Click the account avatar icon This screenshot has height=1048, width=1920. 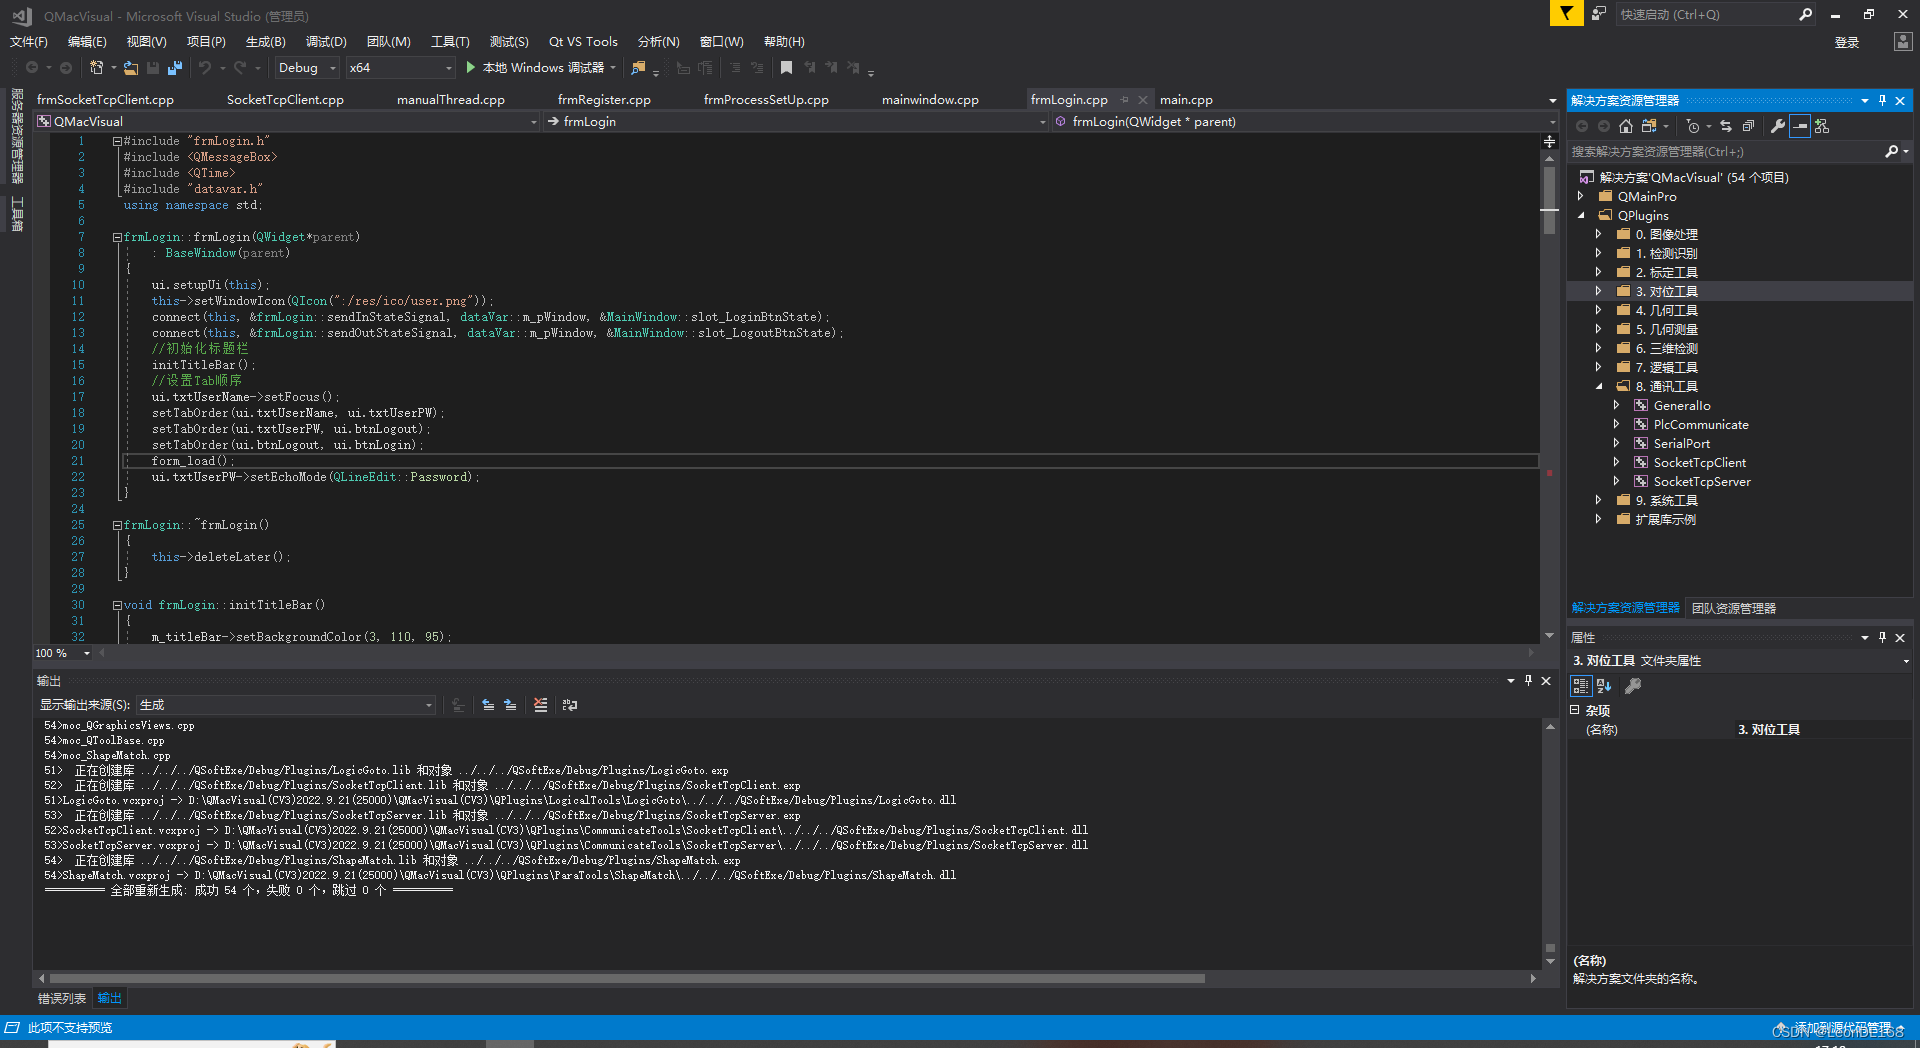tap(1903, 42)
